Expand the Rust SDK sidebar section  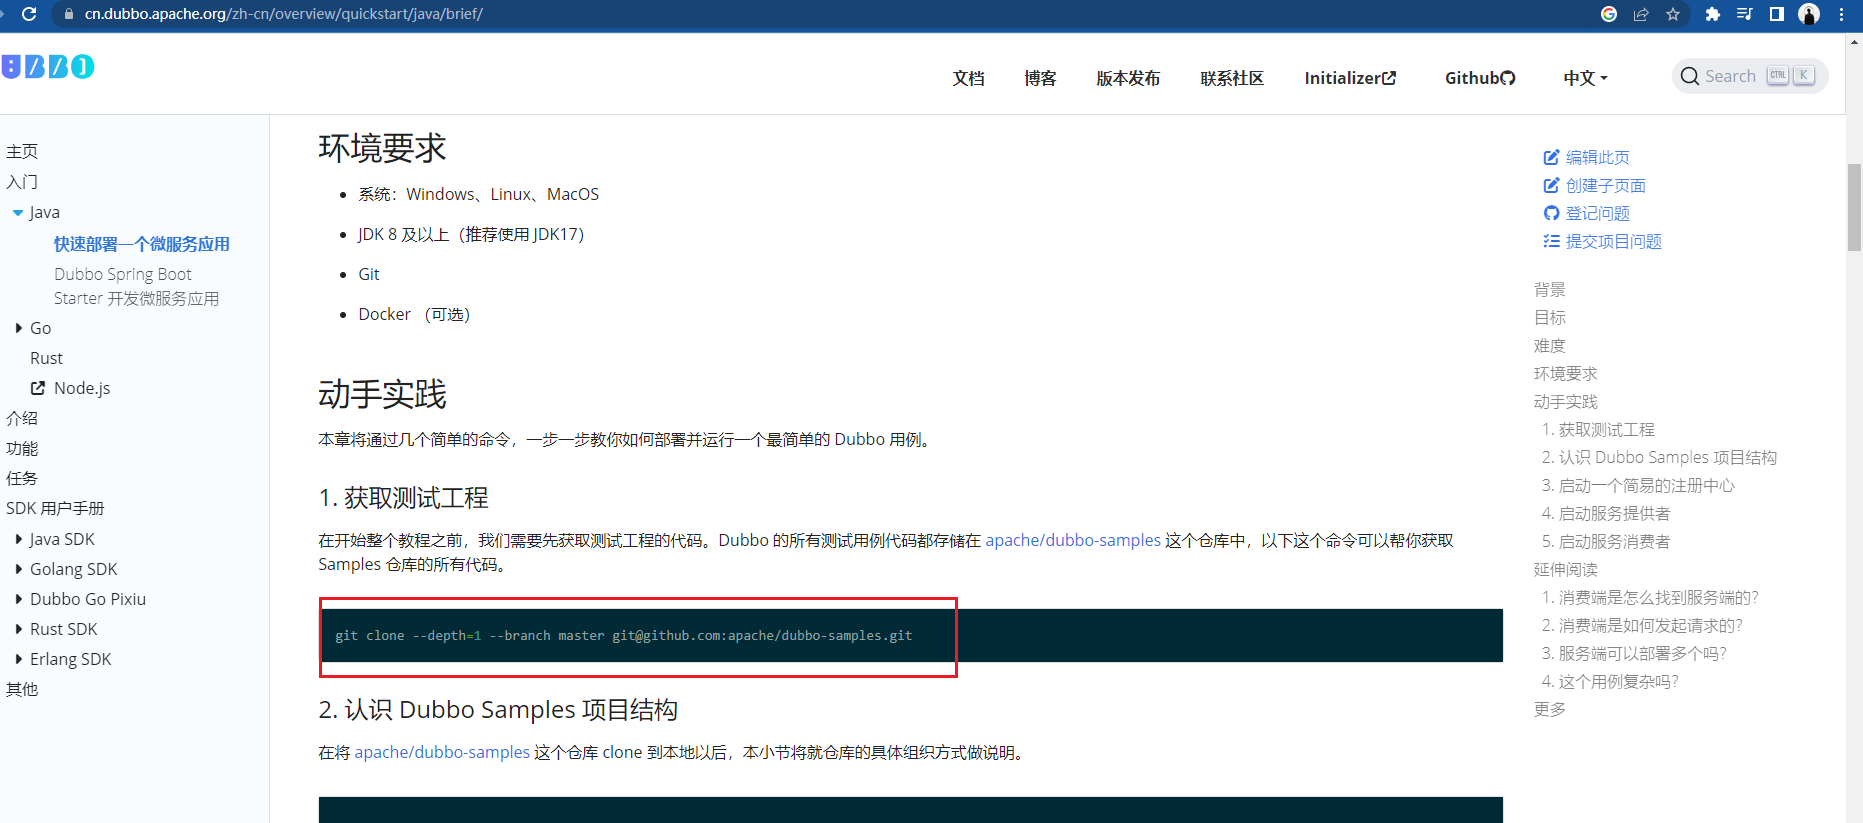click(x=18, y=629)
